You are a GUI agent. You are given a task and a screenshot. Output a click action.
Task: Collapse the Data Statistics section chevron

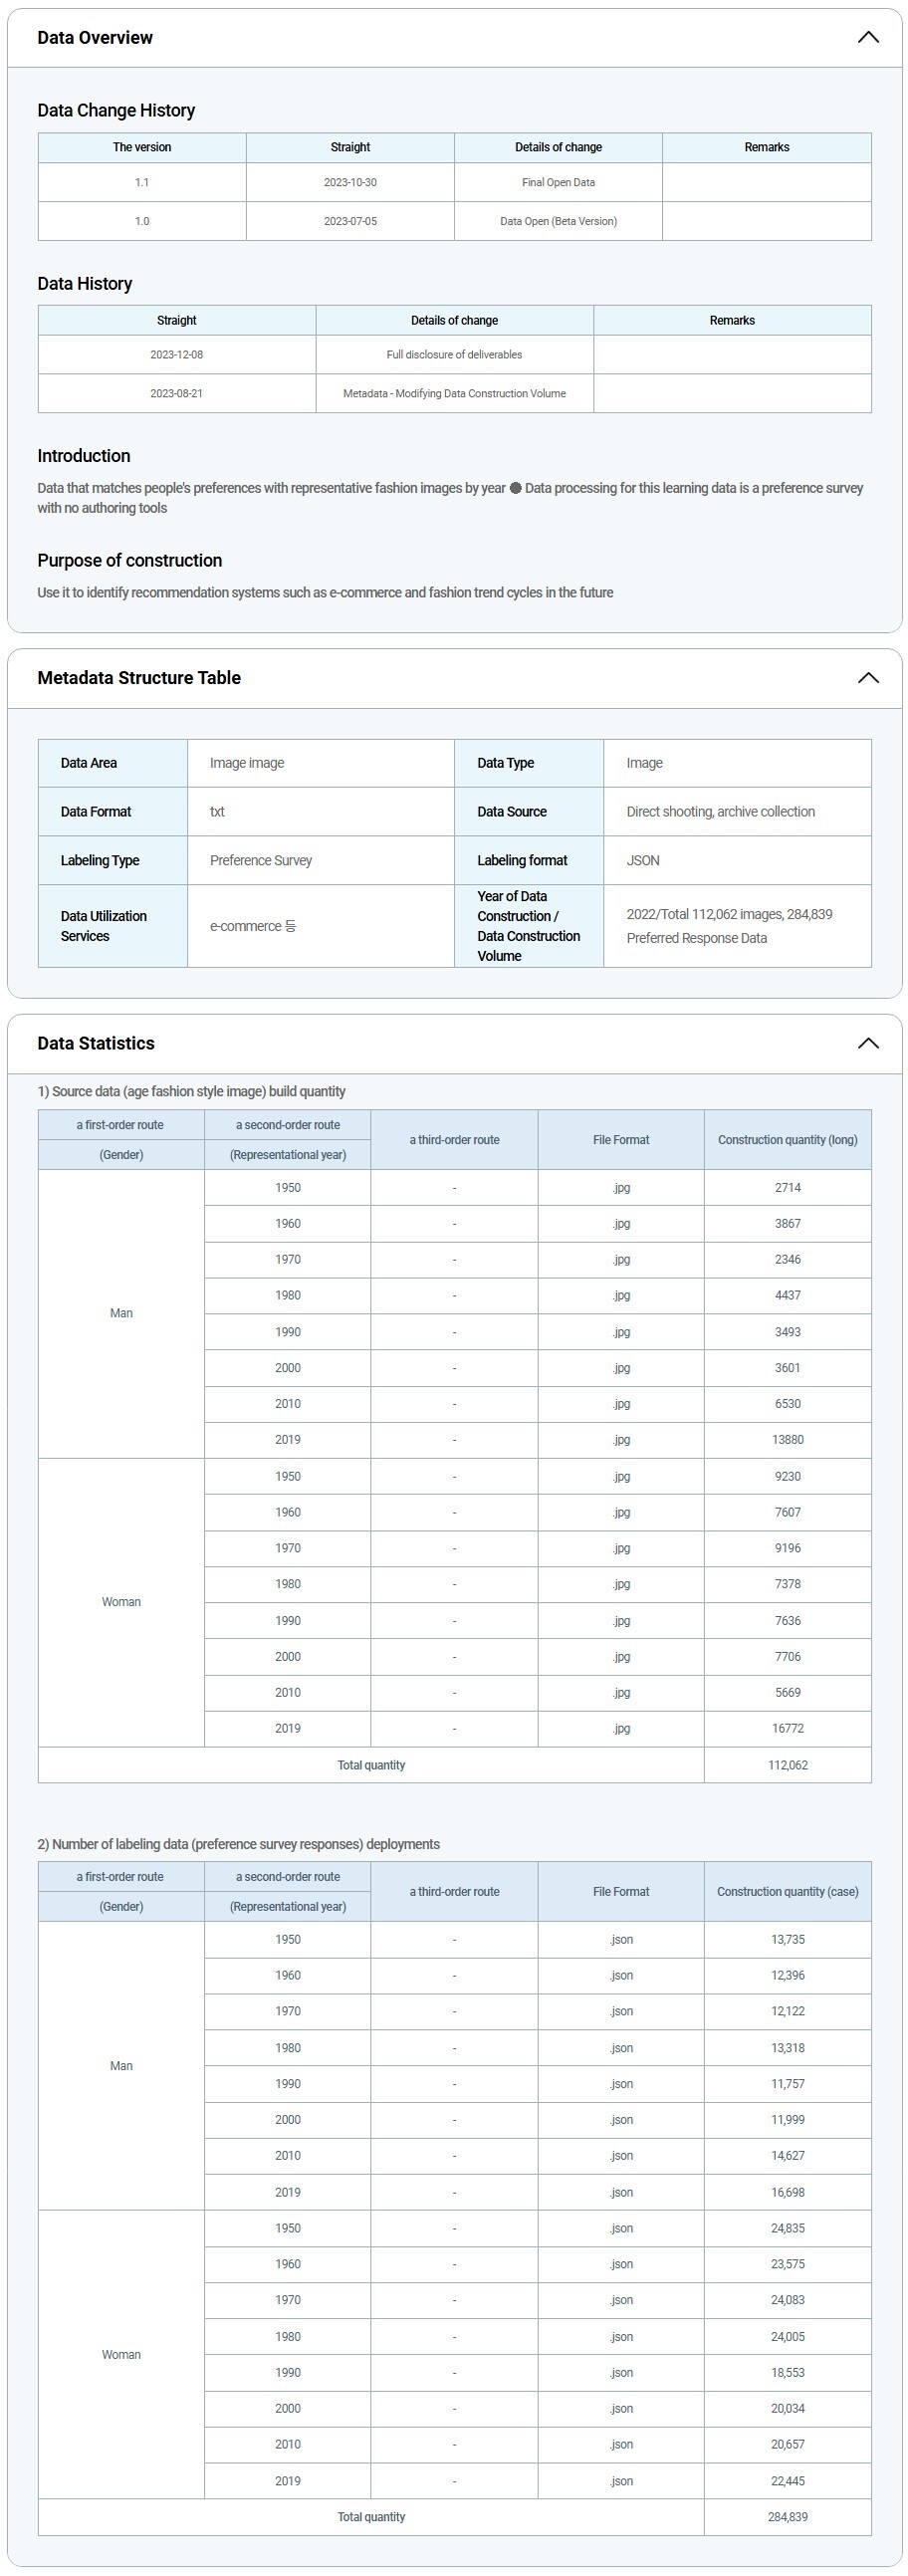[x=868, y=1043]
